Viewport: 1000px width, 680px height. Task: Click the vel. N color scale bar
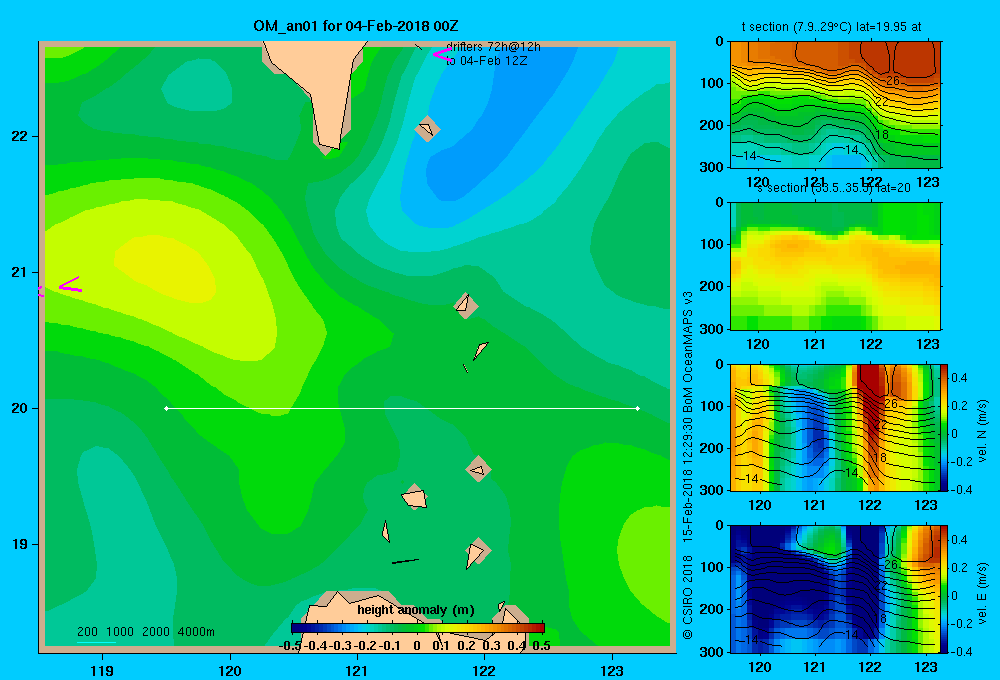click(945, 427)
